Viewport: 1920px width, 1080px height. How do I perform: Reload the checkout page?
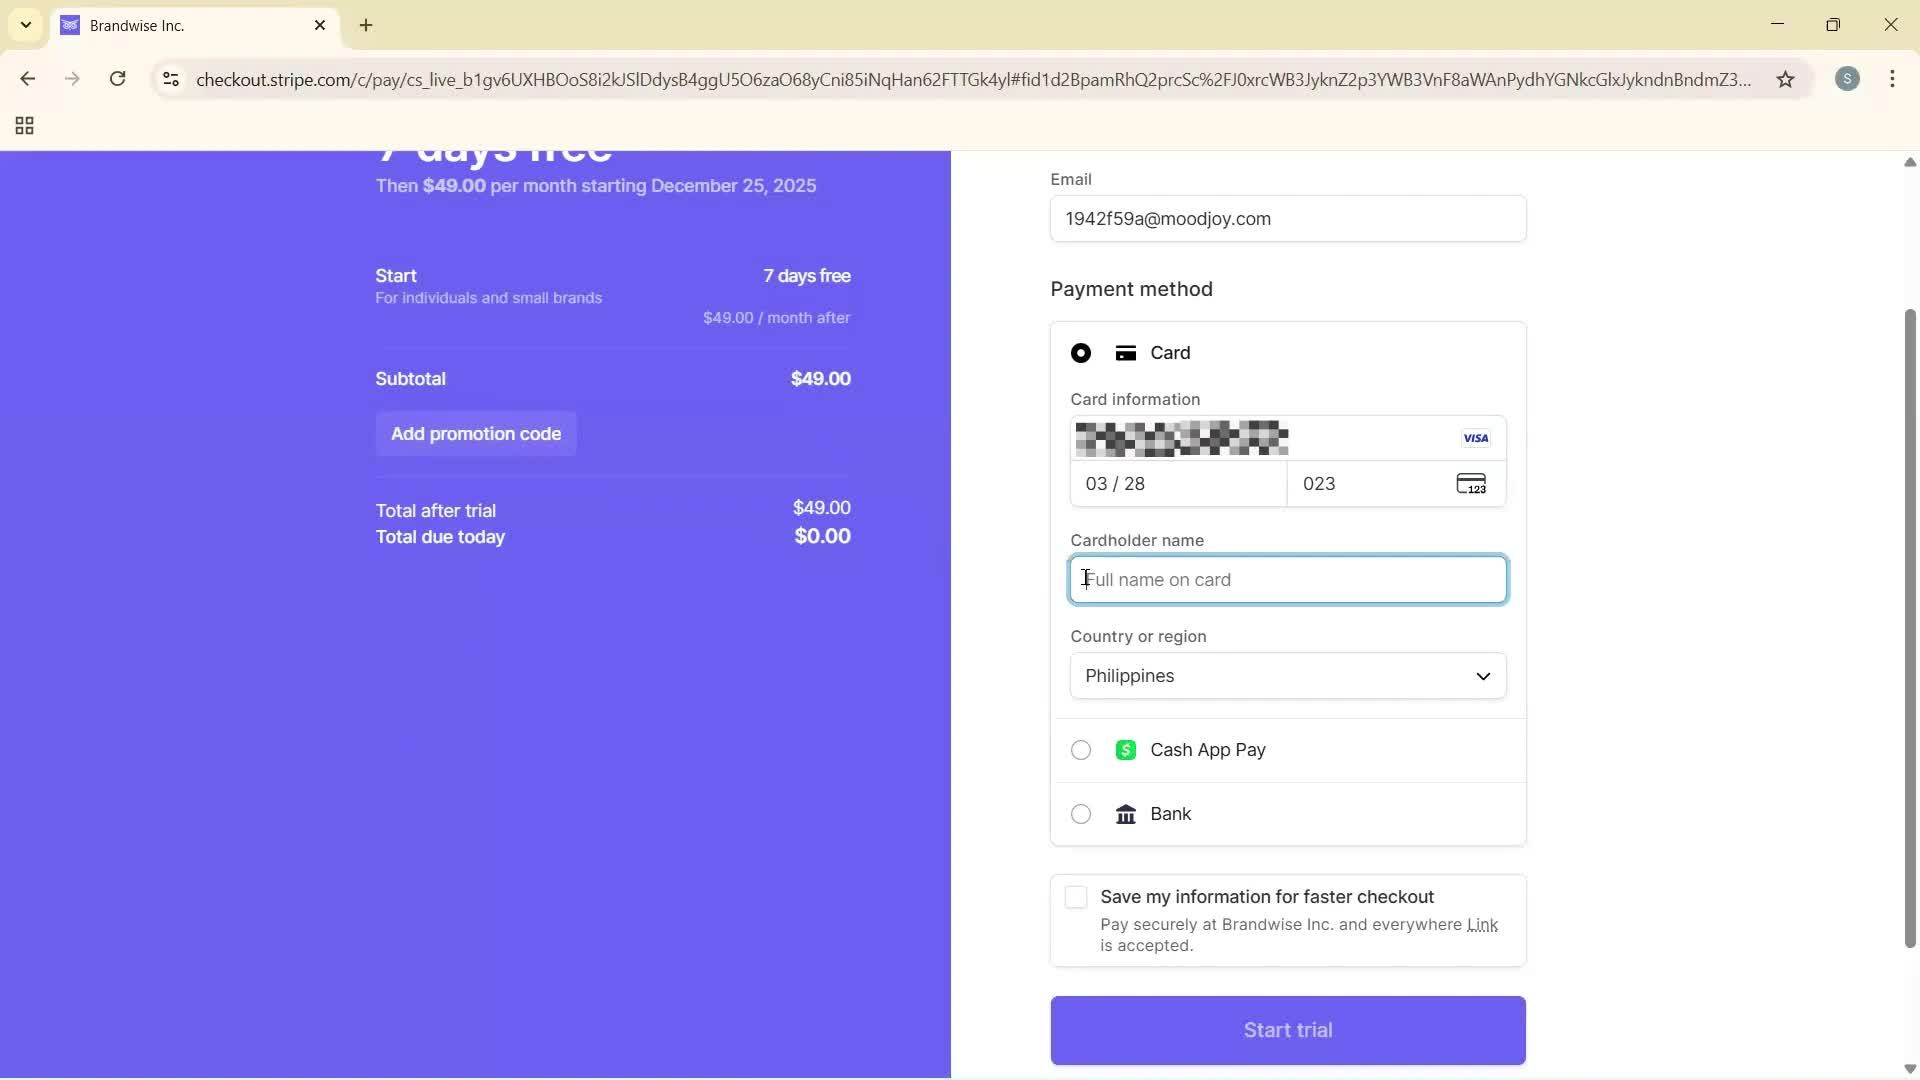tap(117, 79)
